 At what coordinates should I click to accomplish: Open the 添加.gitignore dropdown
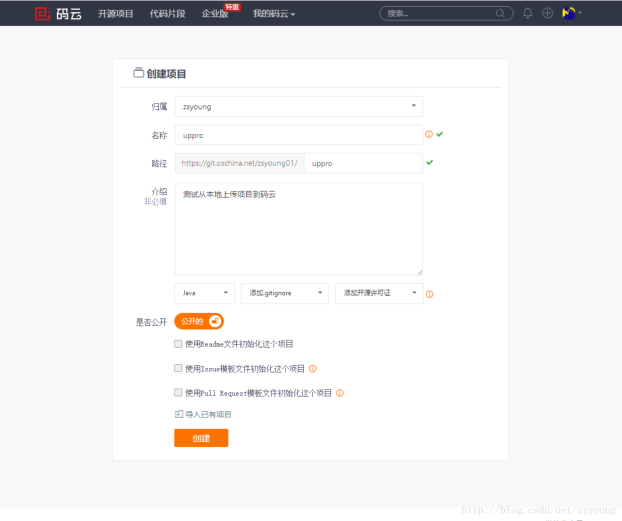click(x=285, y=293)
